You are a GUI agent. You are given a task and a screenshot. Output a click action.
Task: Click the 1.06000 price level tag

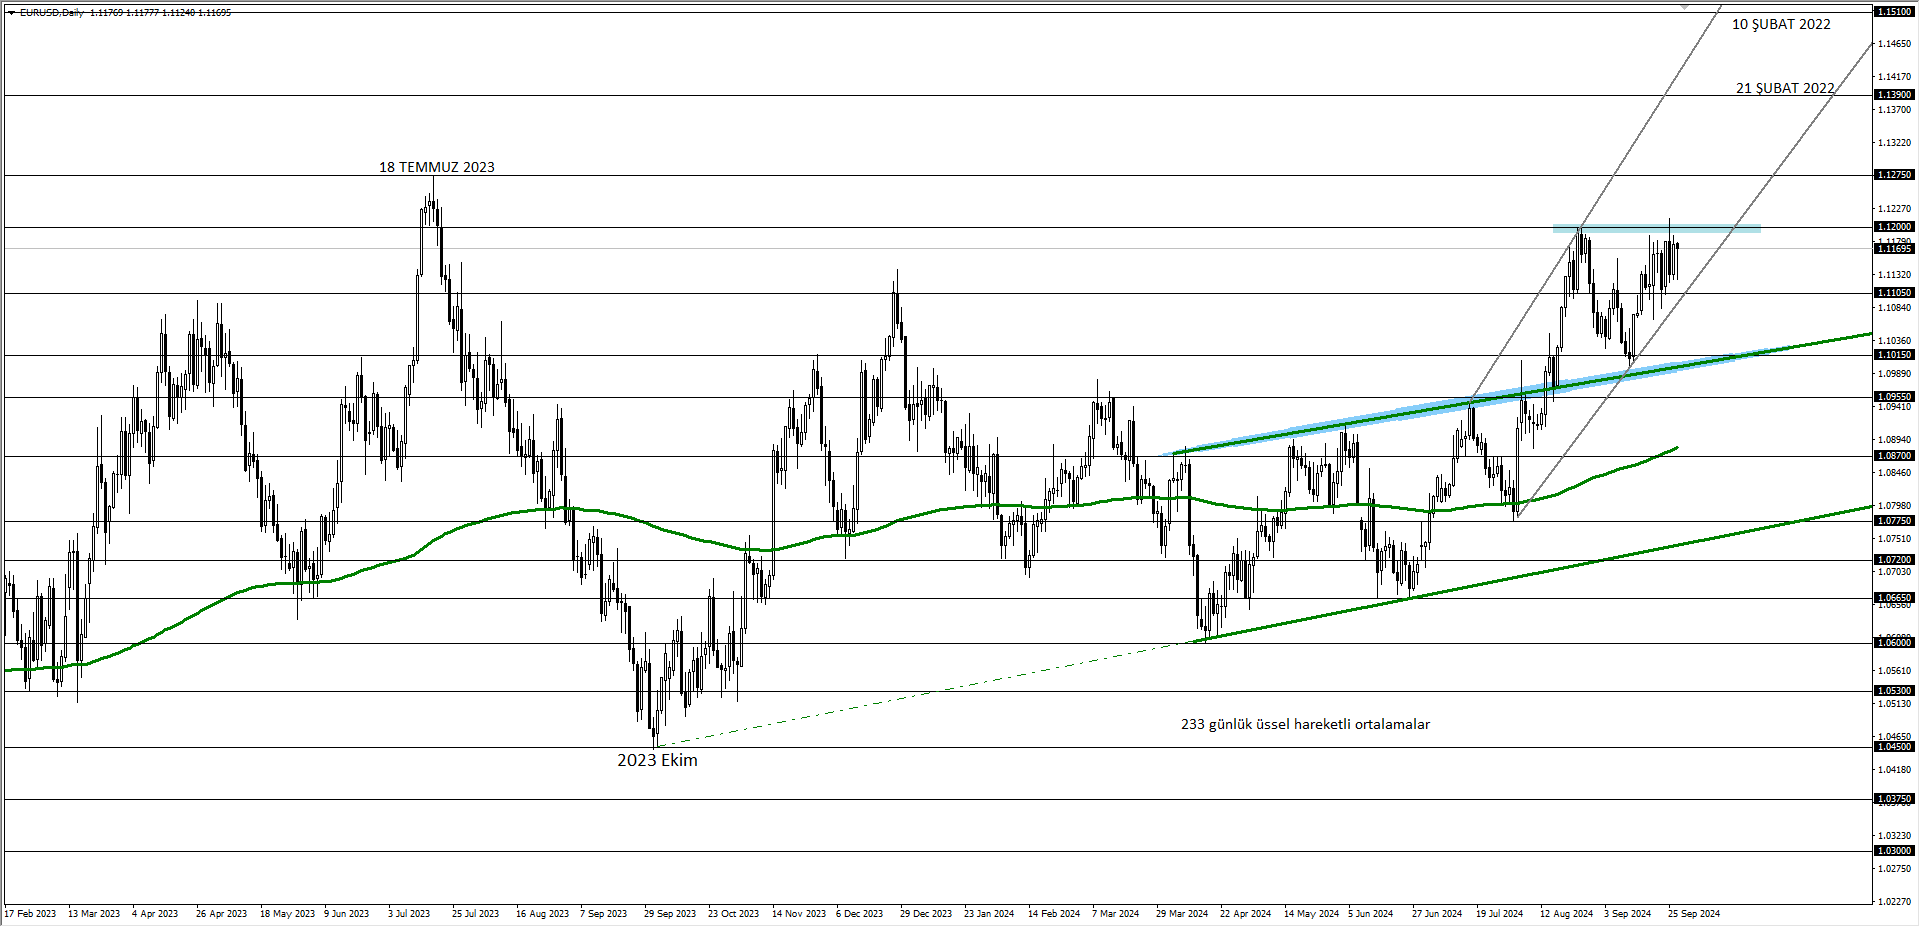tap(1894, 643)
